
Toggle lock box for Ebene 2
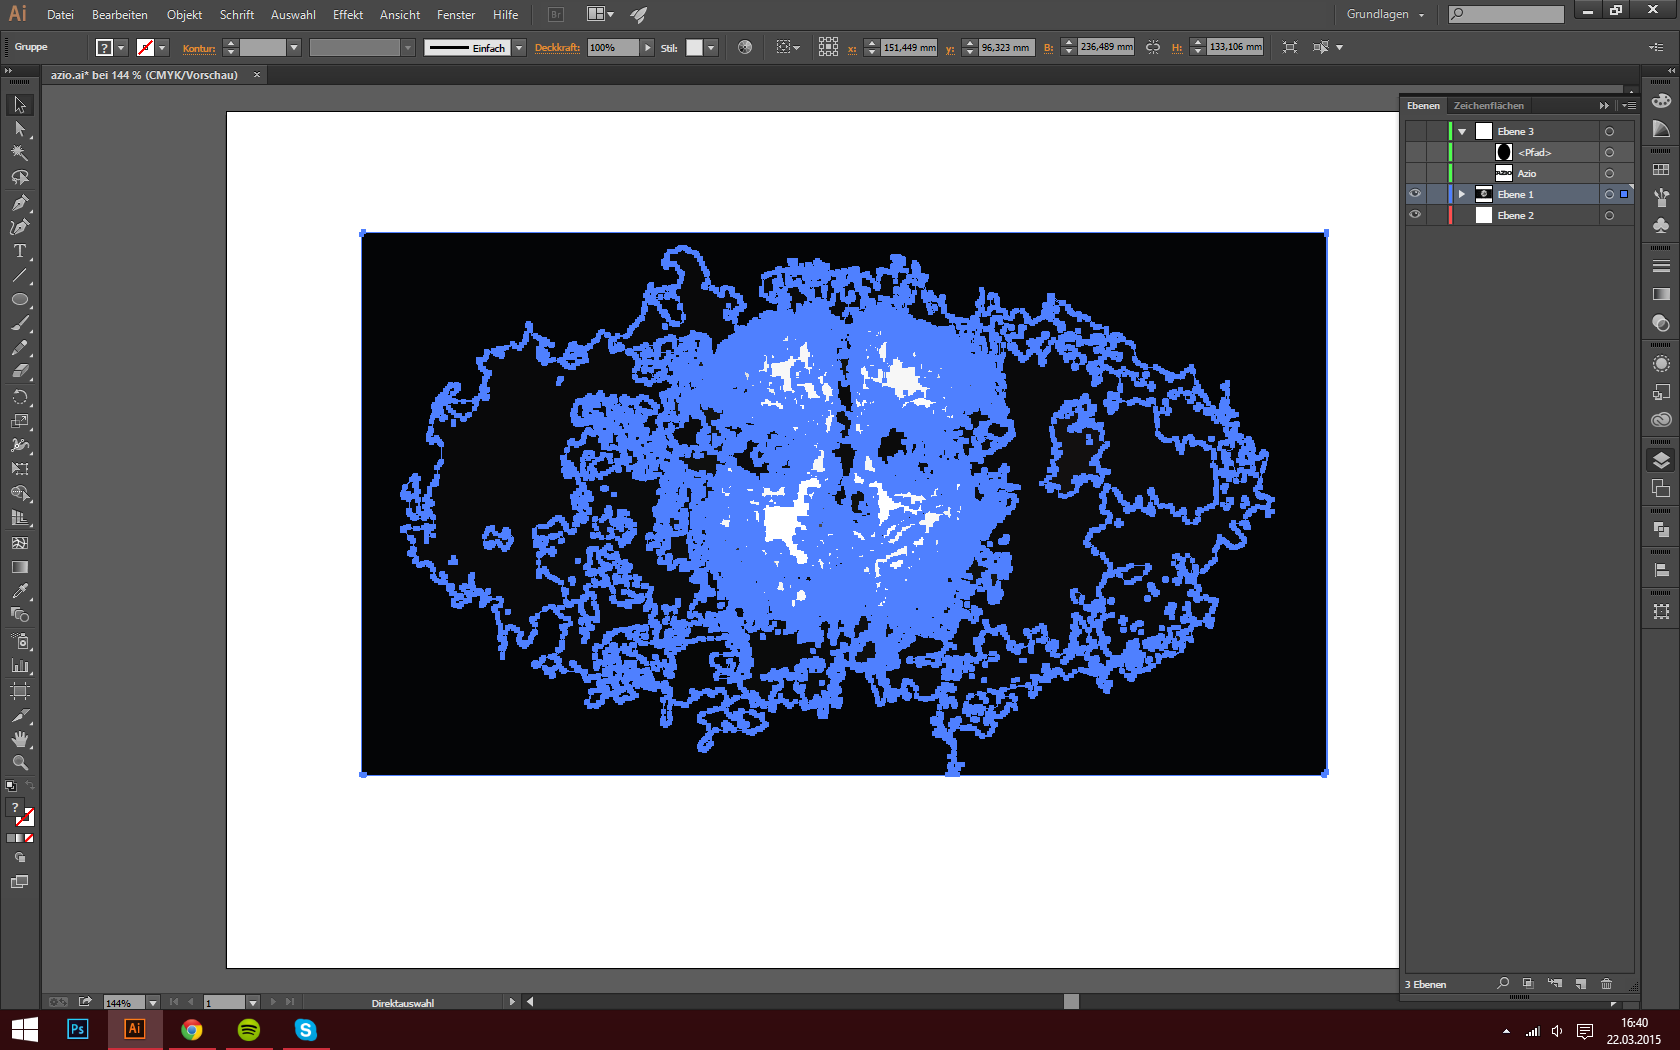(x=1437, y=215)
